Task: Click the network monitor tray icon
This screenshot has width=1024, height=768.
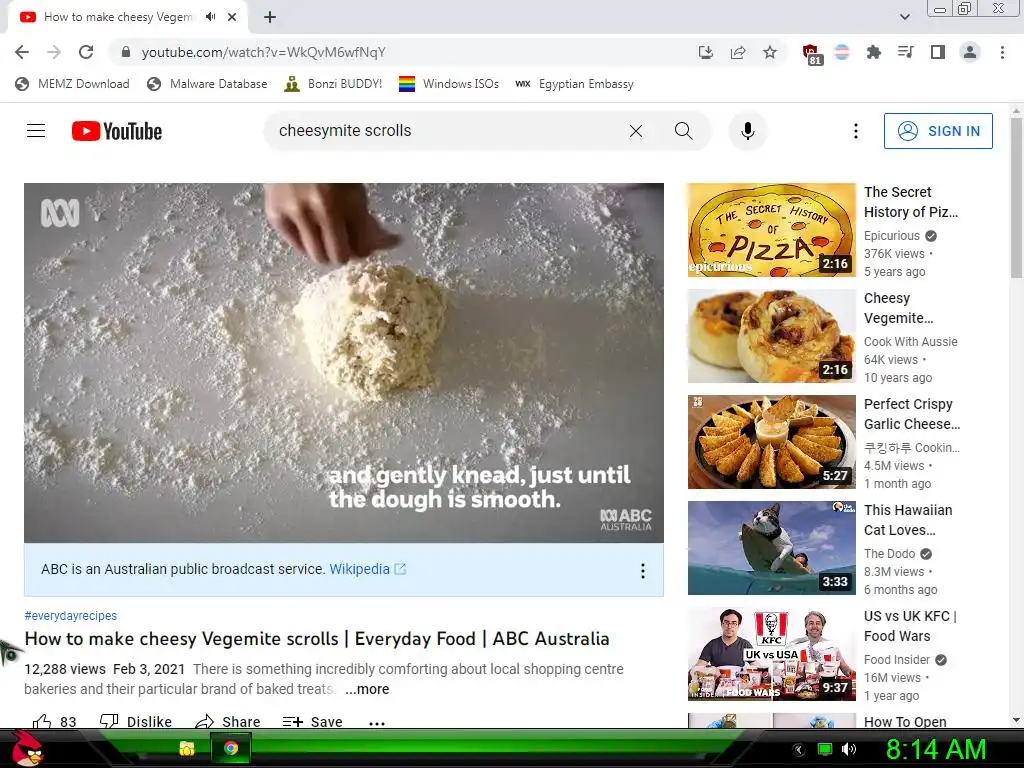Action: coord(825,749)
